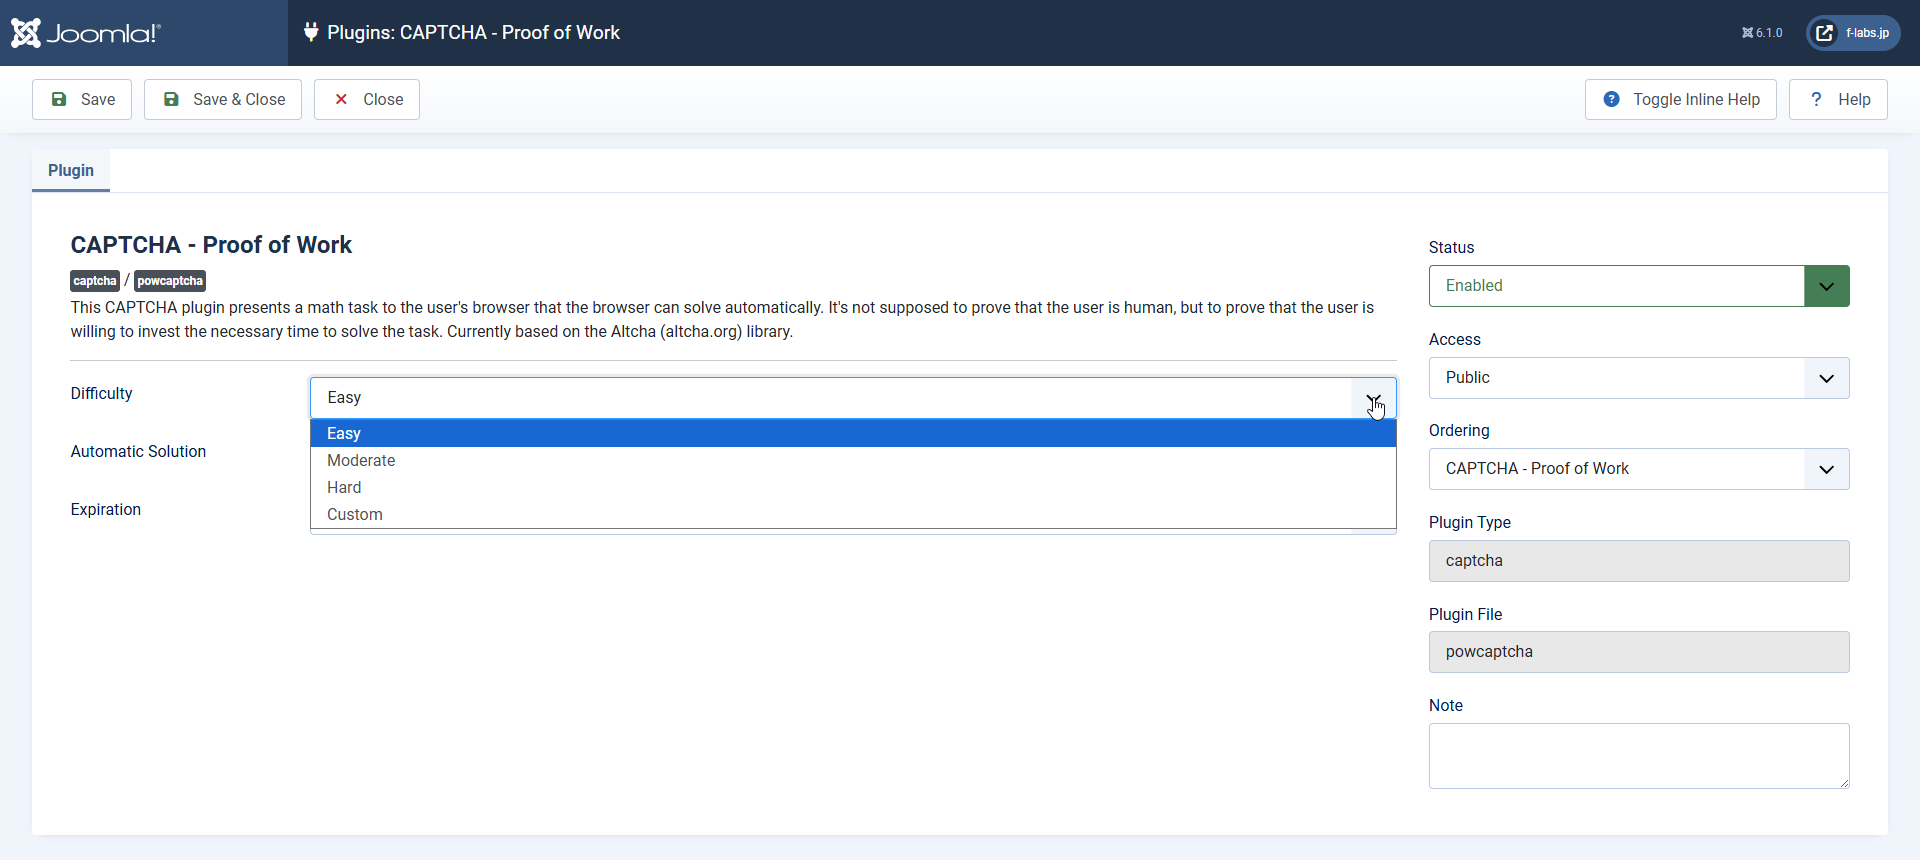Click the Access label

[1454, 339]
